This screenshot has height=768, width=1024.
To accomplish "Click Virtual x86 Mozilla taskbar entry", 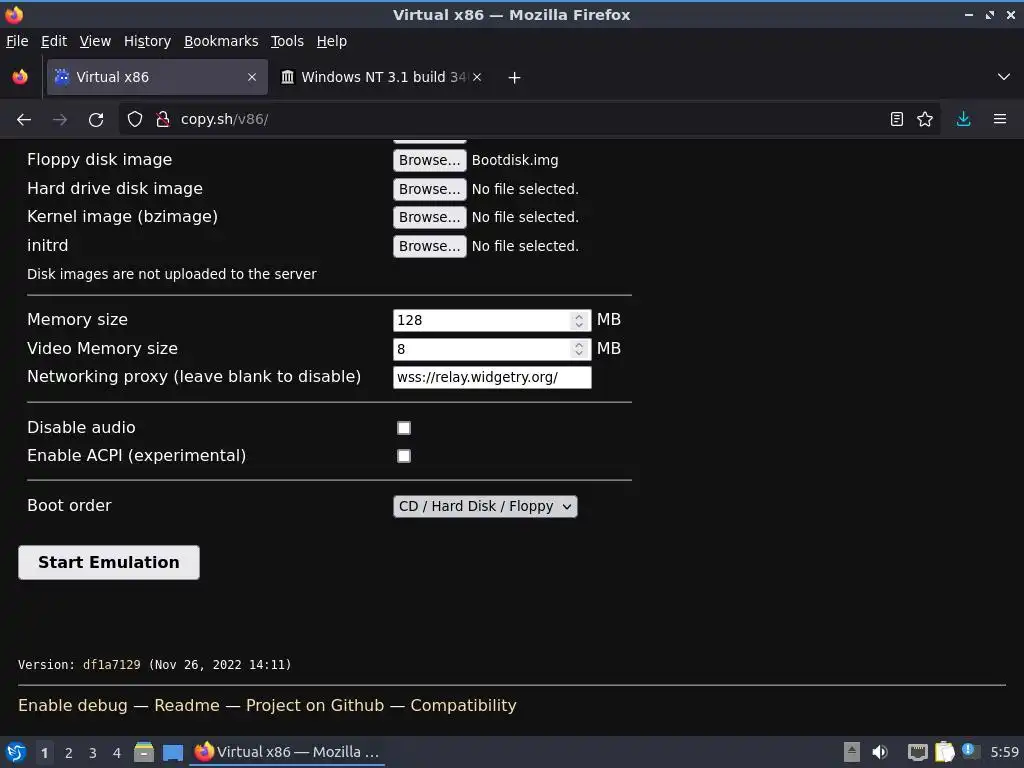I will (x=287, y=752).
